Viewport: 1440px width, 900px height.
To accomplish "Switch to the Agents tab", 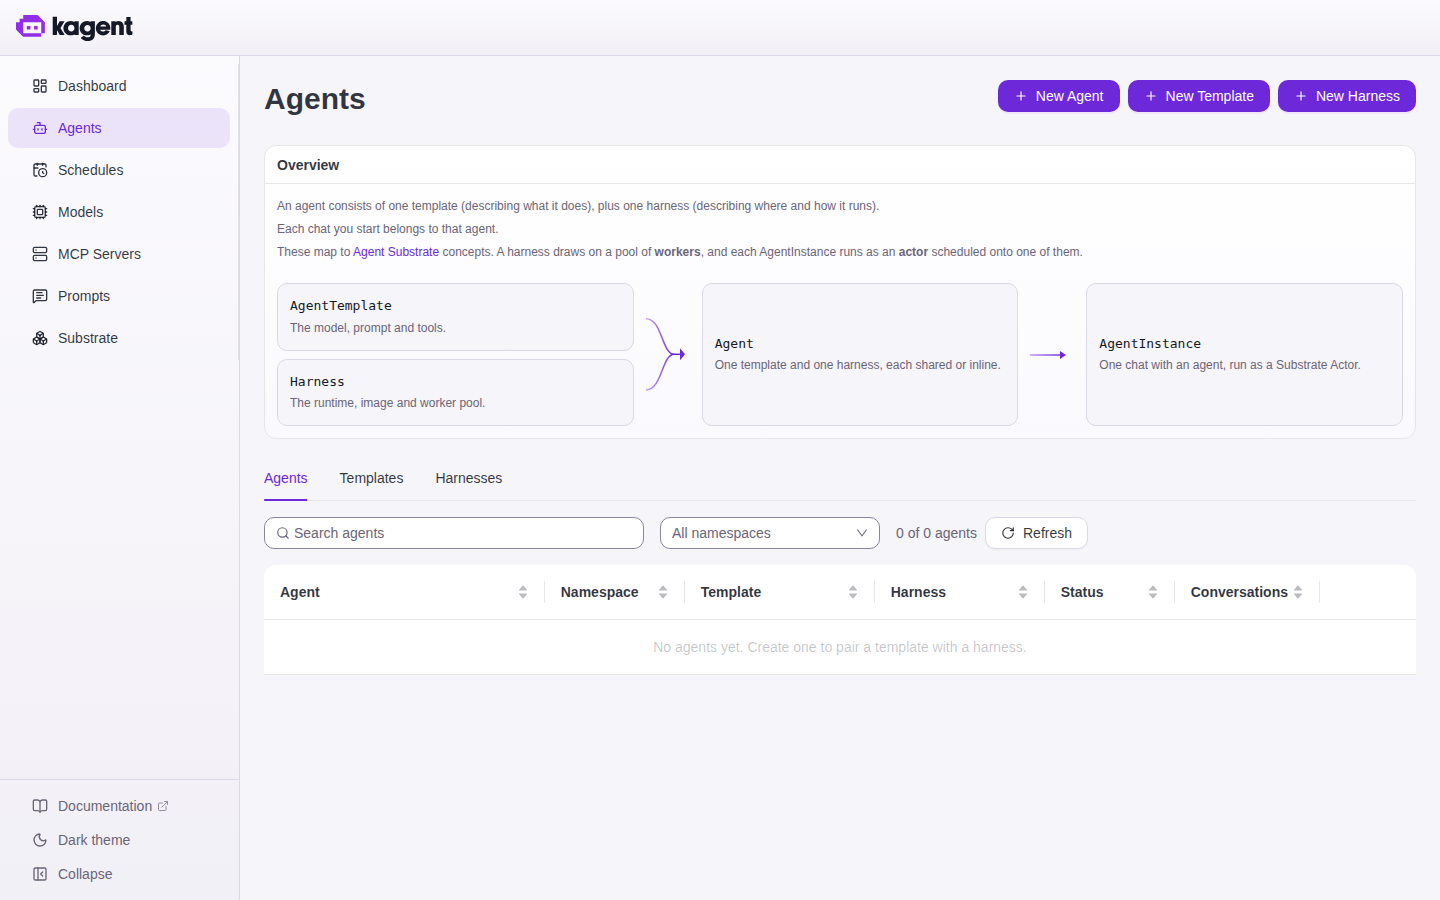I will [x=286, y=478].
